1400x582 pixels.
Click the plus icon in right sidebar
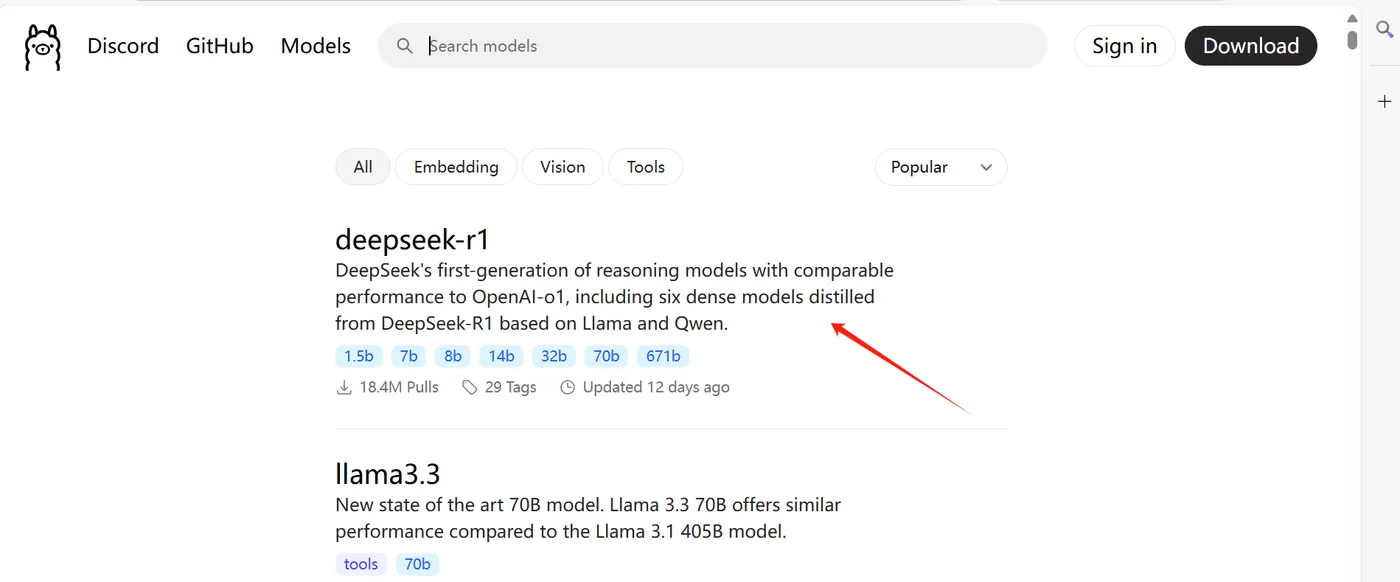pyautogui.click(x=1385, y=101)
